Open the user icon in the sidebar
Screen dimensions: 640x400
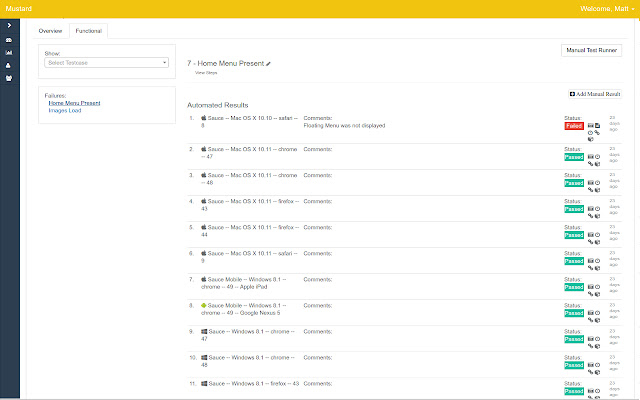[9, 65]
